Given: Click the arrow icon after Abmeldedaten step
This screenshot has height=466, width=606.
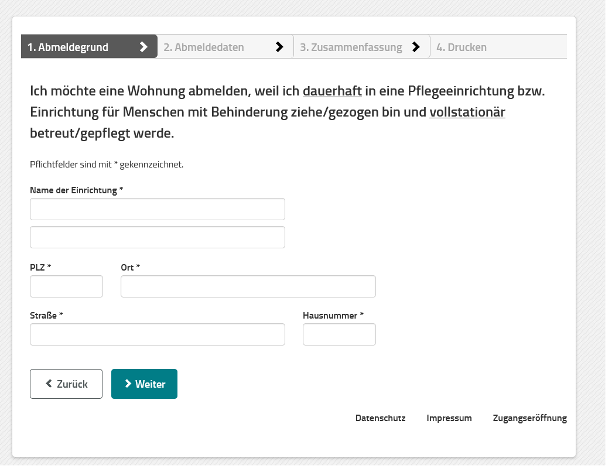Looking at the screenshot, I should coord(279,47).
